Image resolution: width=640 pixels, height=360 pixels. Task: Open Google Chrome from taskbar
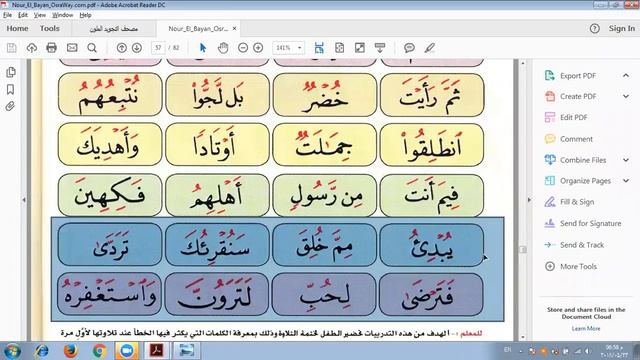(x=99, y=351)
